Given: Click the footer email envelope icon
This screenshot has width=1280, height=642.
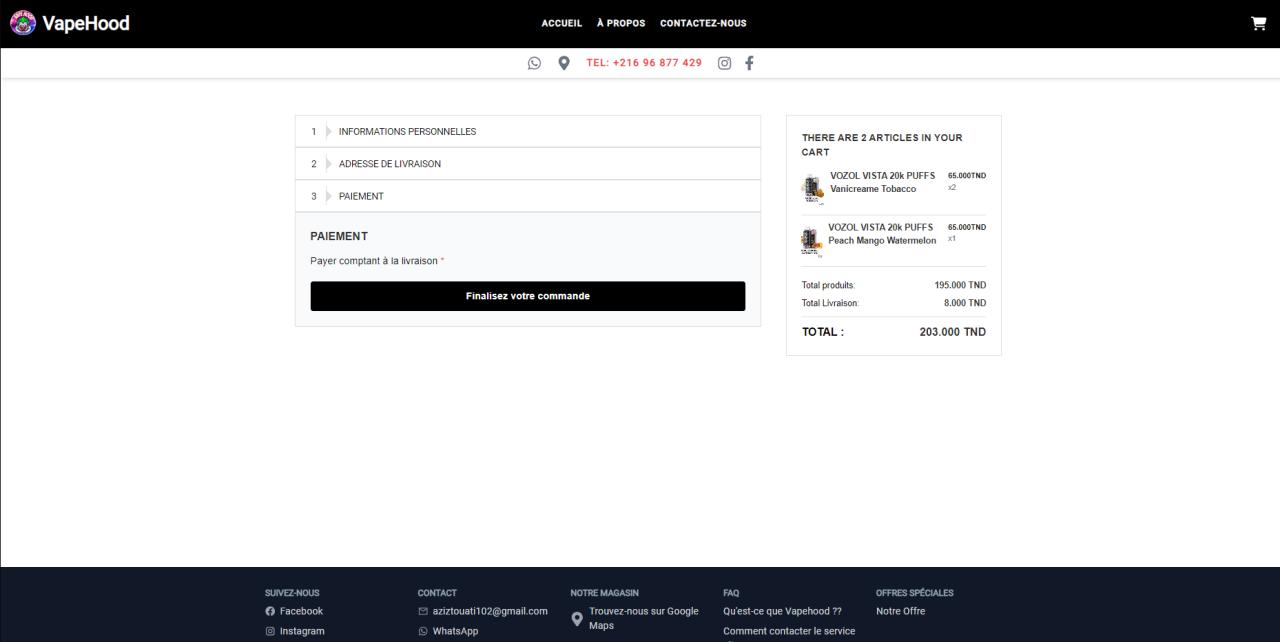Looking at the screenshot, I should pos(423,611).
